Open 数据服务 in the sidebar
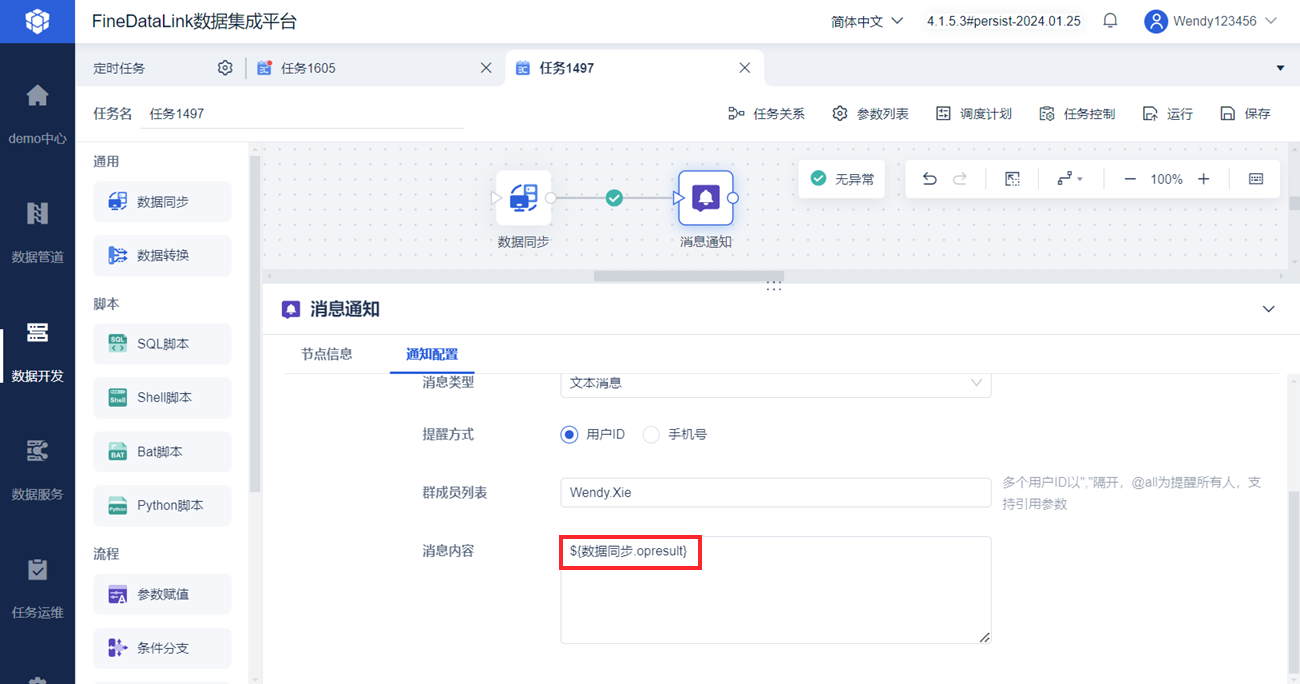 click(x=37, y=470)
